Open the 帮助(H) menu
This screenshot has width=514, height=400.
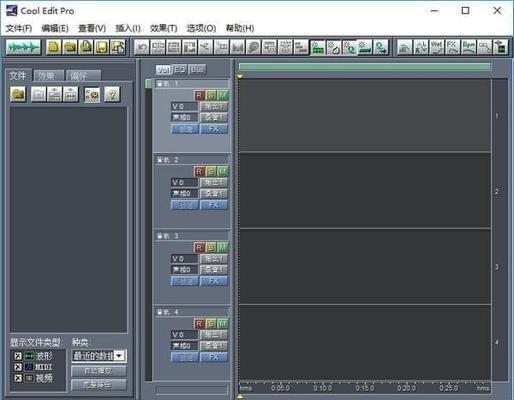pos(240,28)
